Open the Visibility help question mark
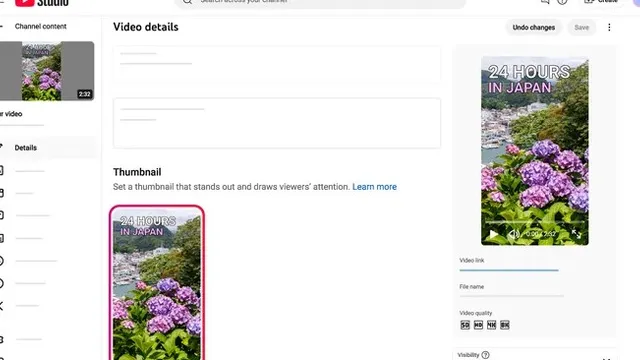Screen dimensions: 640x360 click(485, 355)
